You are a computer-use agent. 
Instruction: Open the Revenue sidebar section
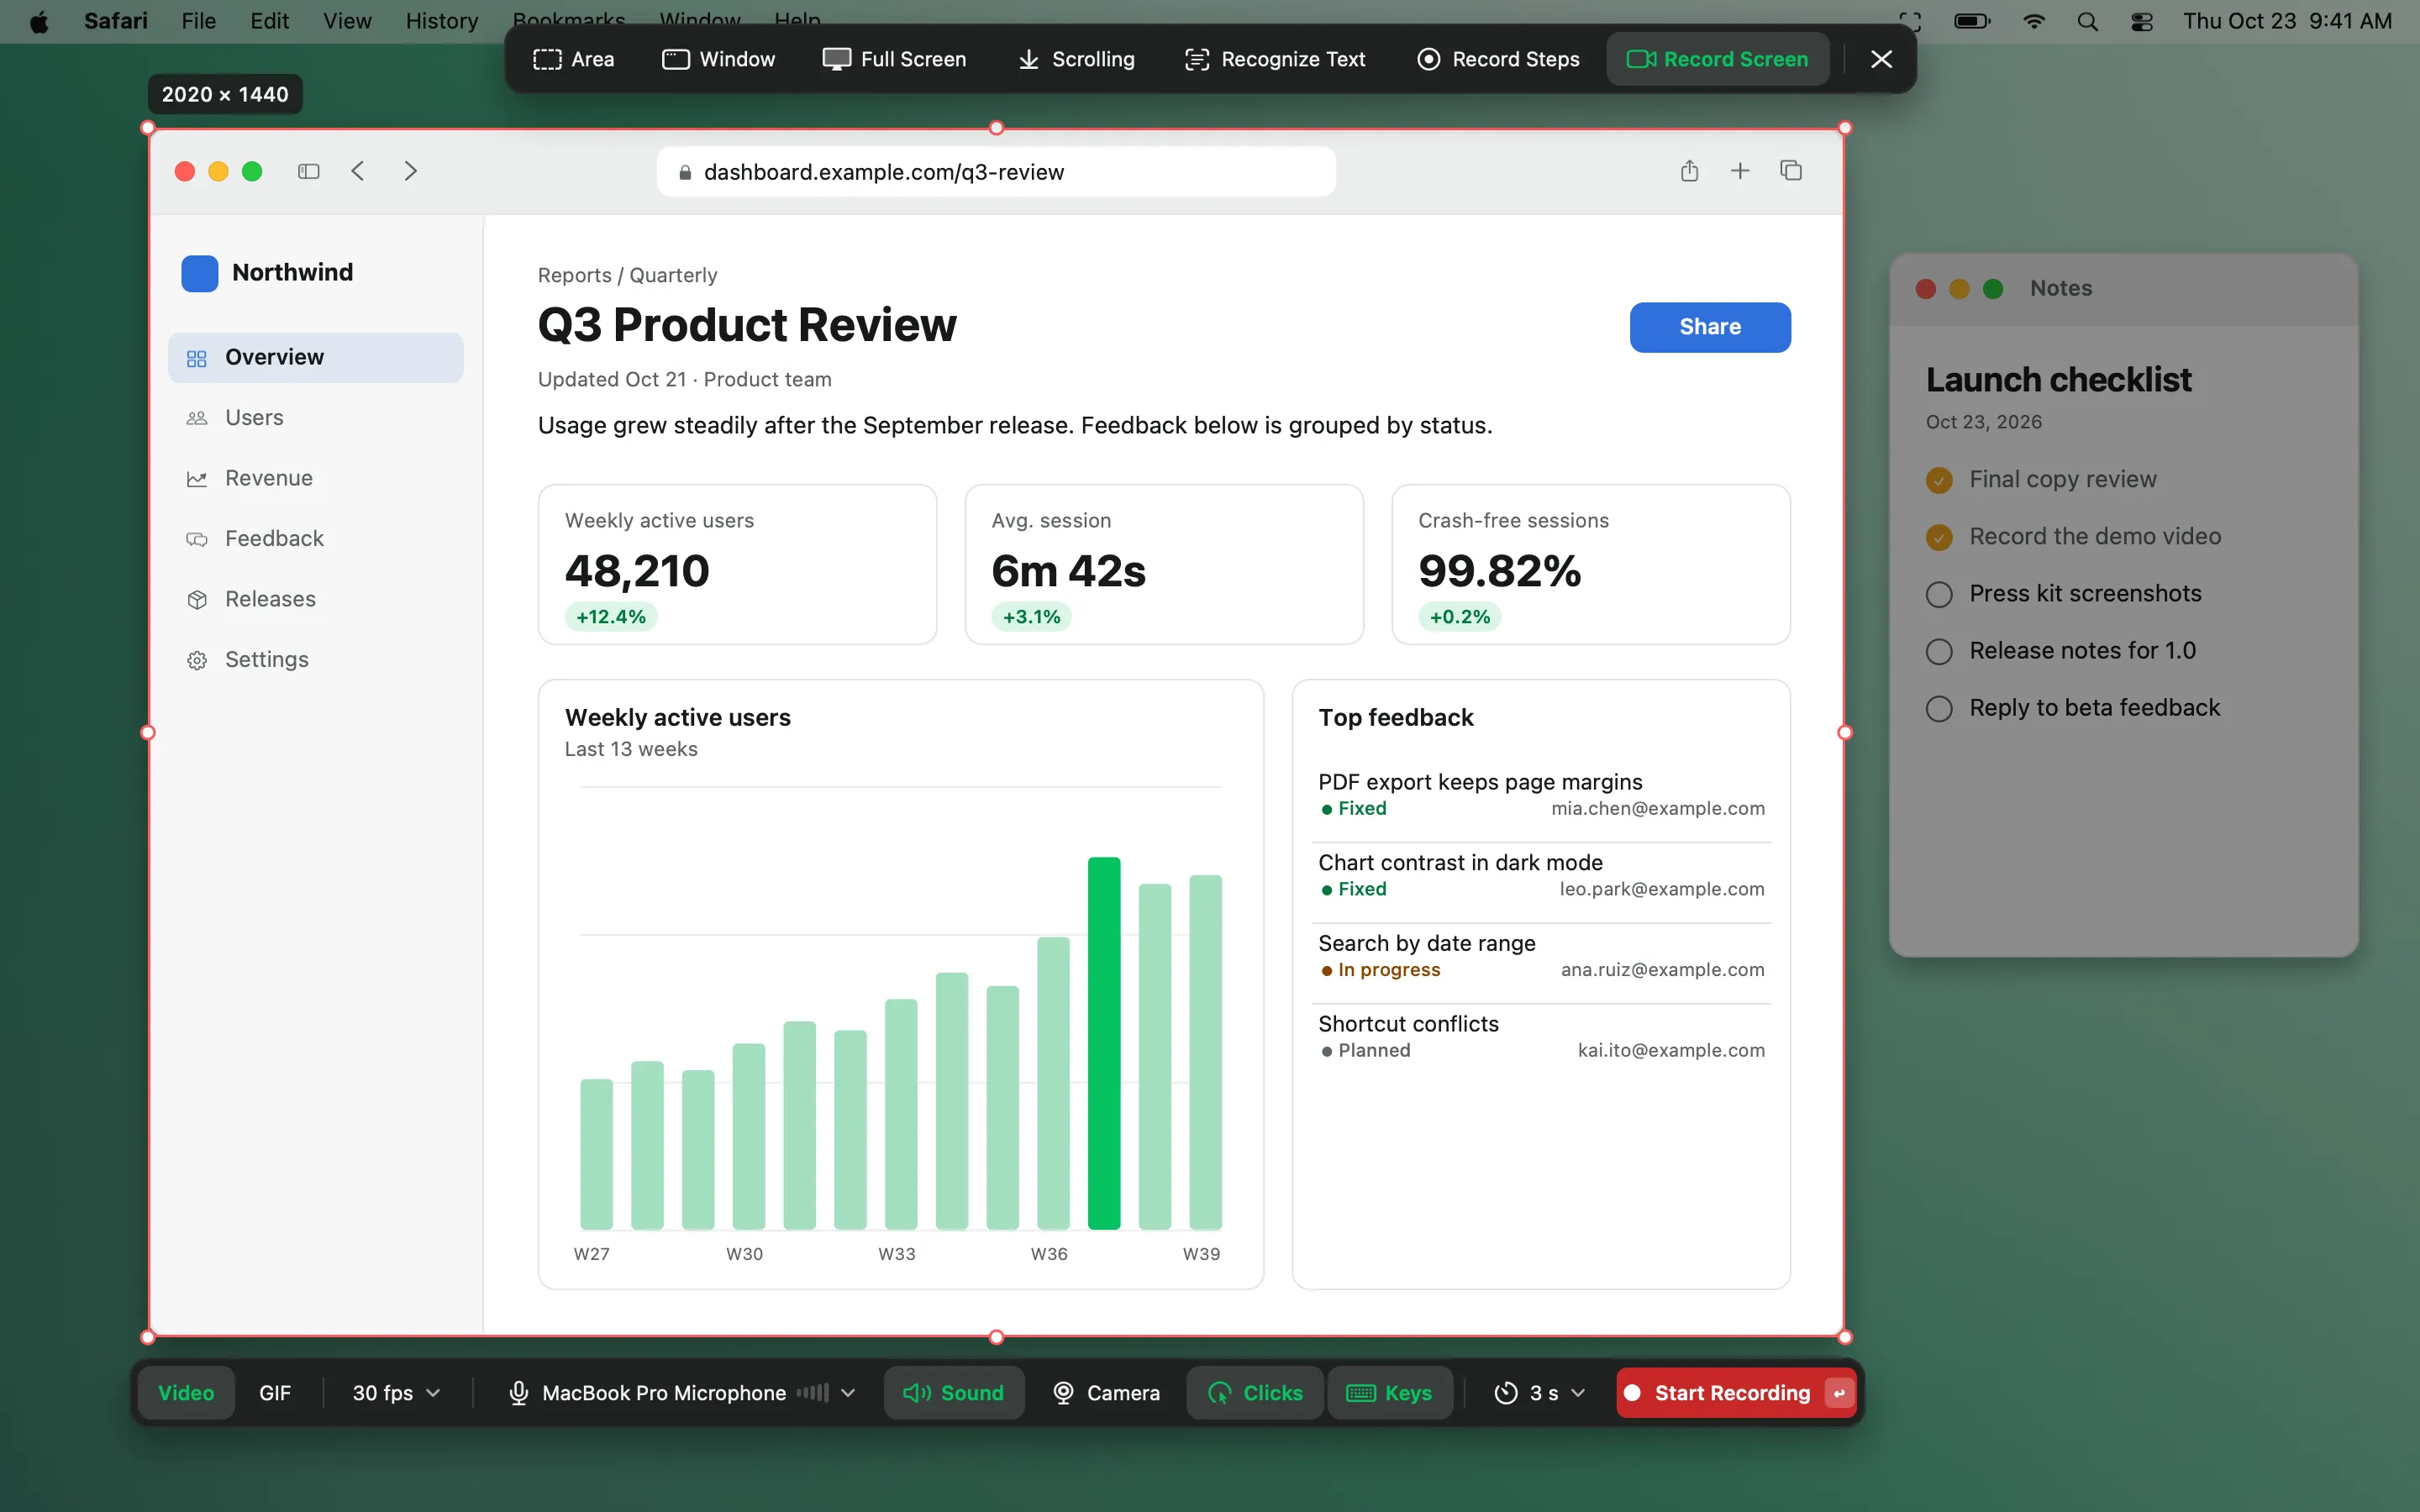click(x=316, y=478)
